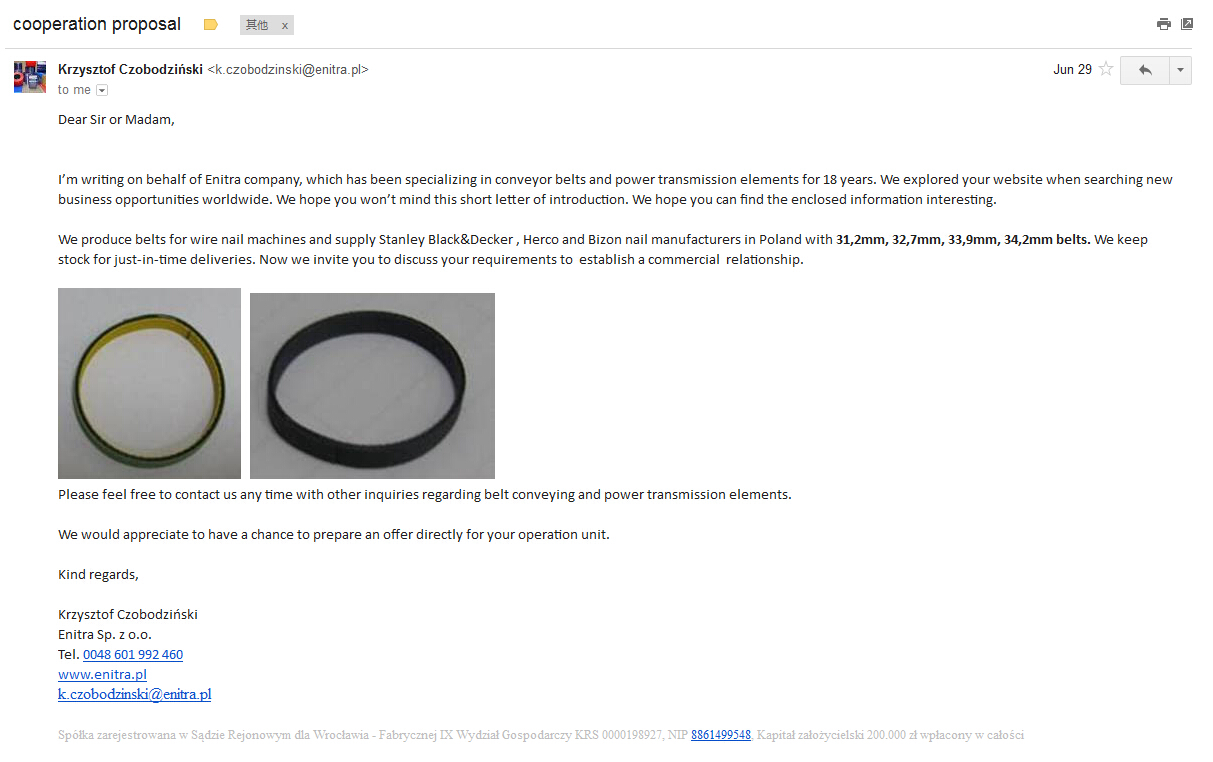Open the green-yellow belt image
The width and height of the screenshot is (1213, 762).
pyautogui.click(x=149, y=383)
